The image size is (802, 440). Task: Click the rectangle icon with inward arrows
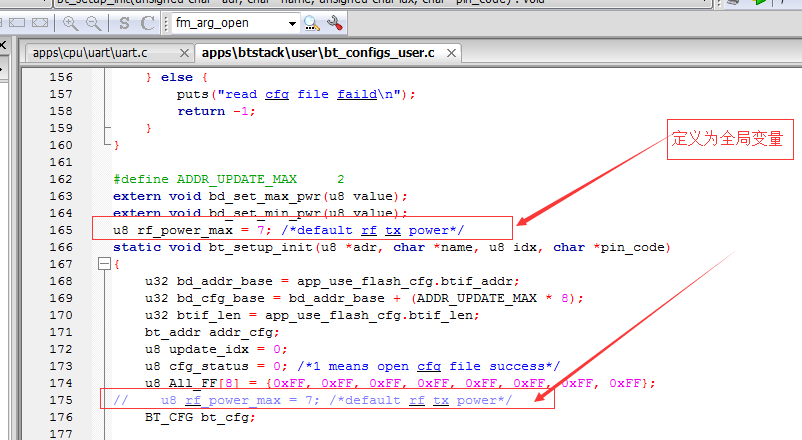40,23
